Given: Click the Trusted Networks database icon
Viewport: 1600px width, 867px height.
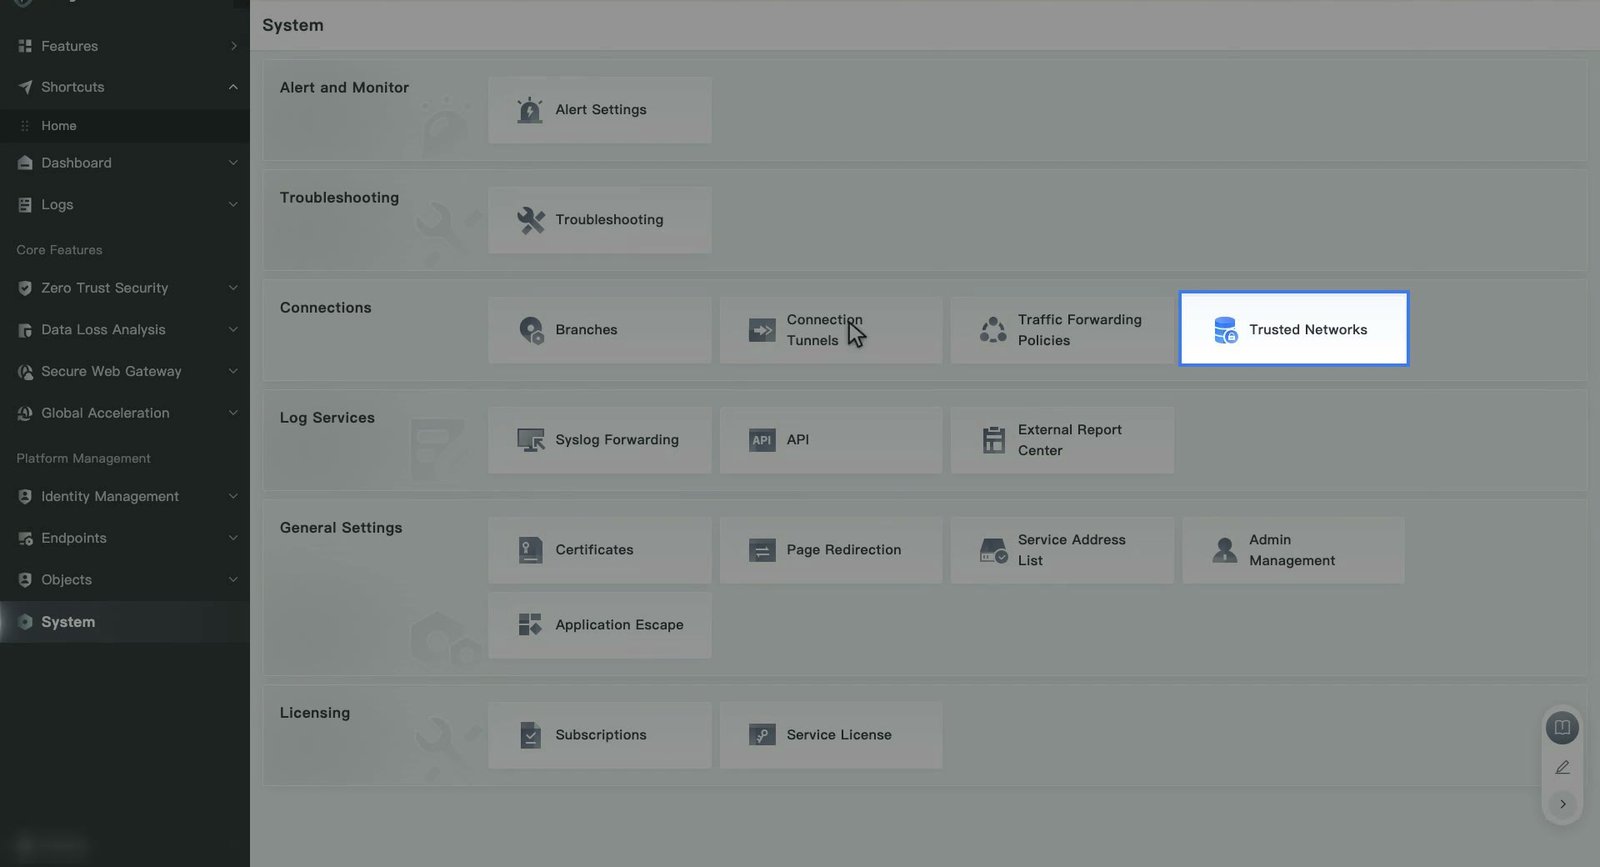Looking at the screenshot, I should coord(1225,330).
